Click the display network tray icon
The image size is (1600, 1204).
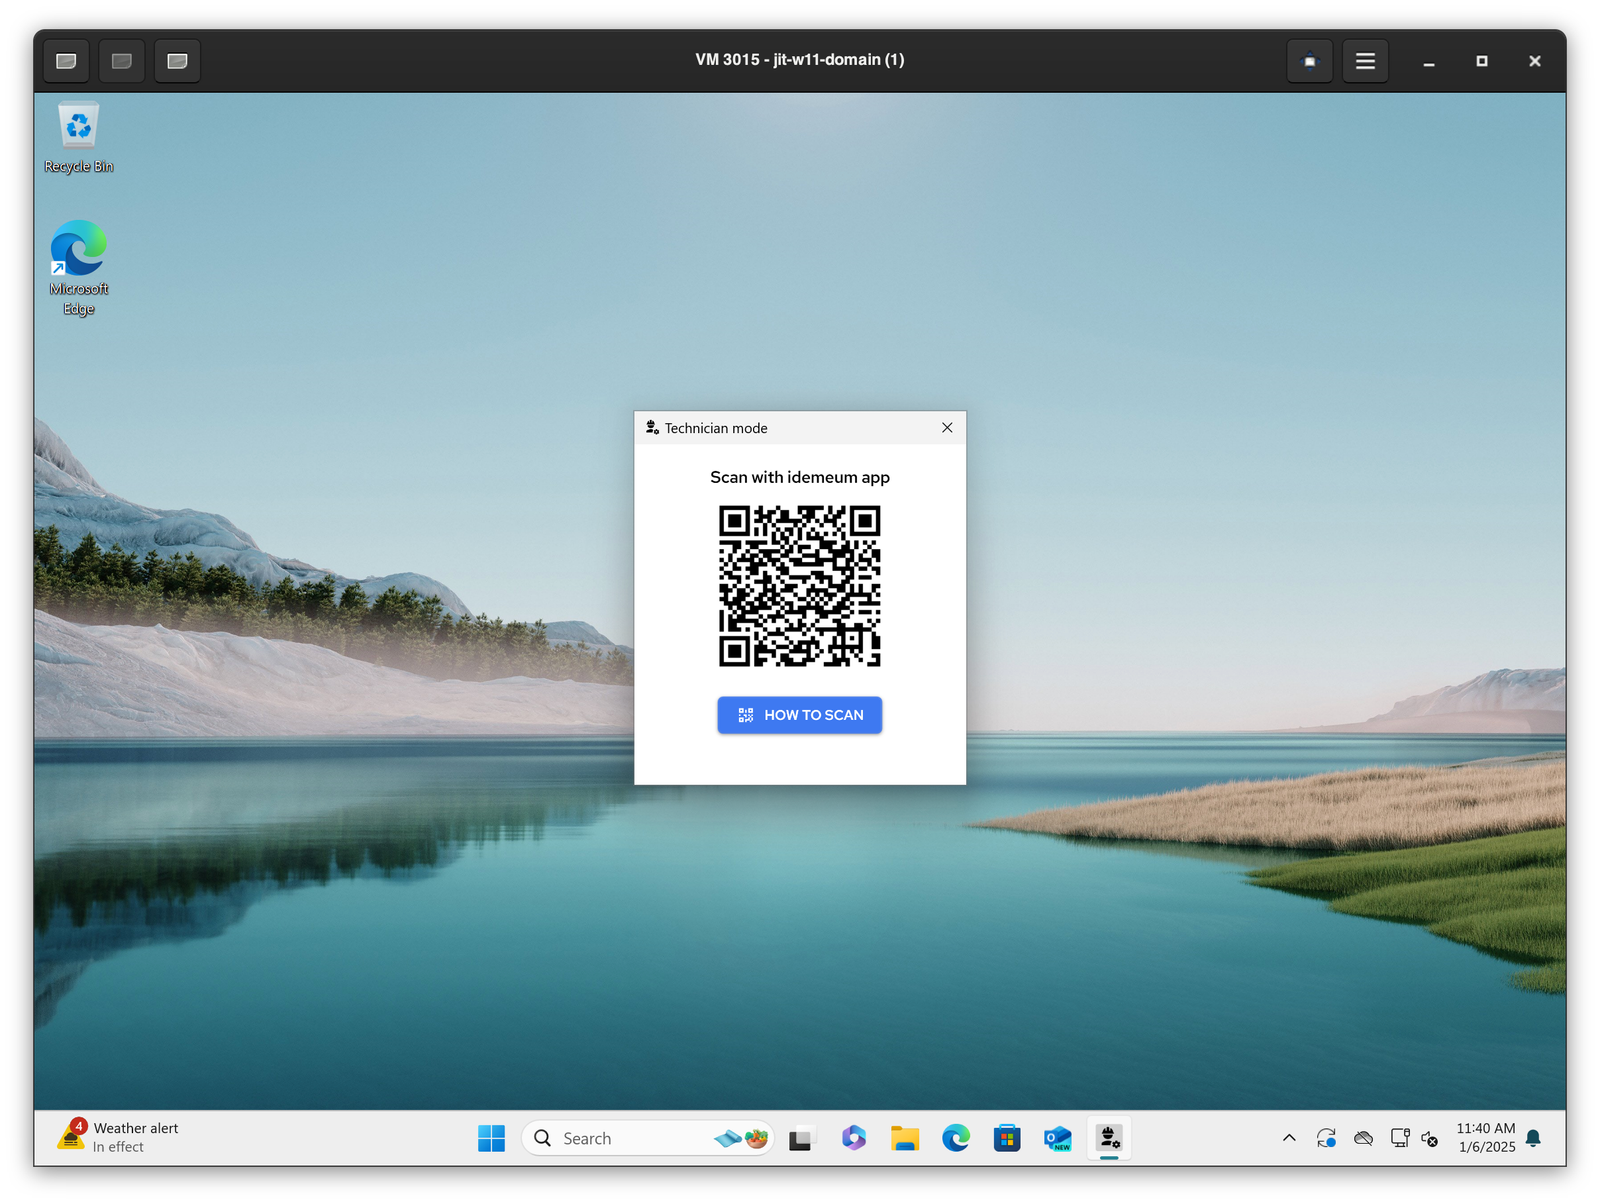click(1400, 1138)
